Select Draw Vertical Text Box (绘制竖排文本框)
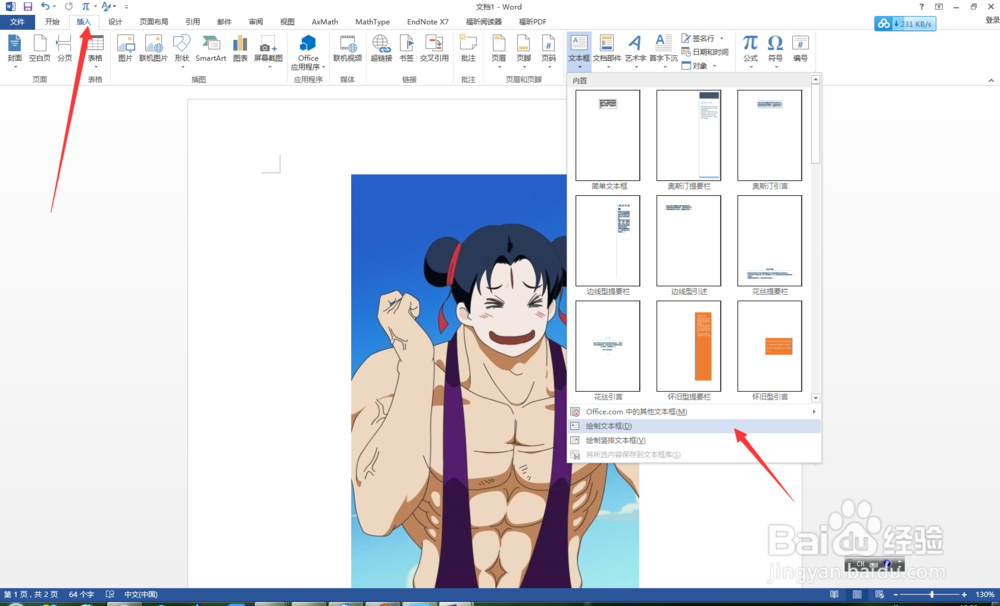The height and width of the screenshot is (606, 1000). click(x=694, y=440)
